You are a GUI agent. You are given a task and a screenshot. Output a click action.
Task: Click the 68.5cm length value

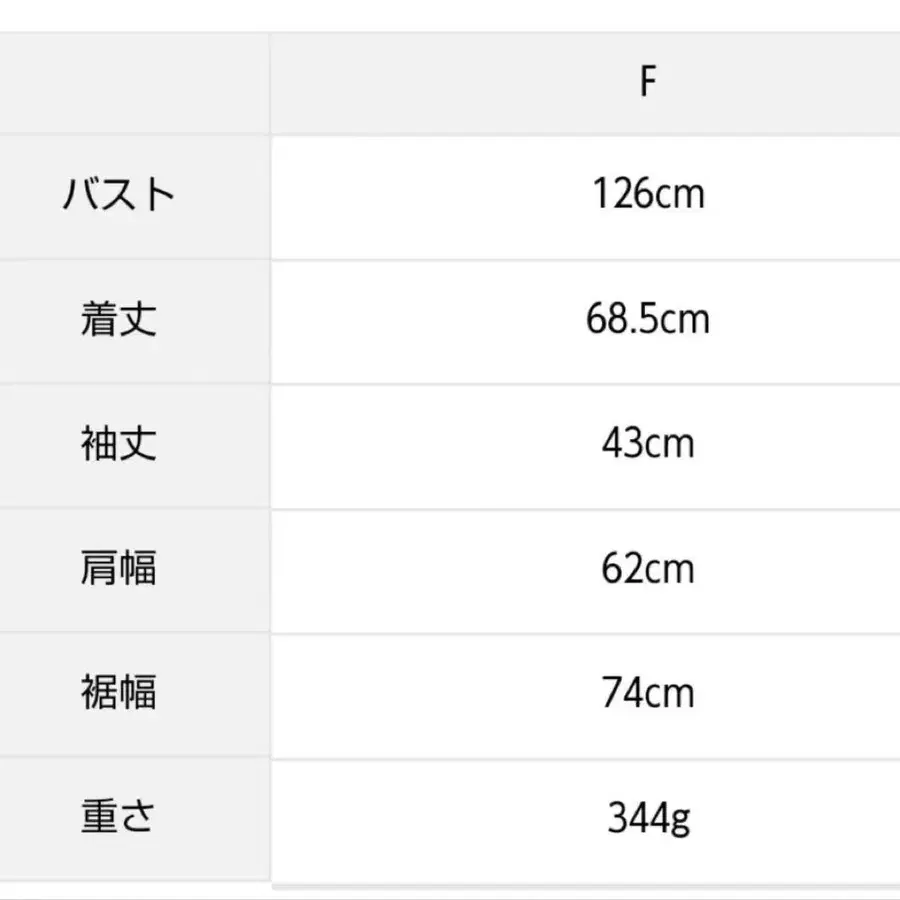tap(648, 320)
